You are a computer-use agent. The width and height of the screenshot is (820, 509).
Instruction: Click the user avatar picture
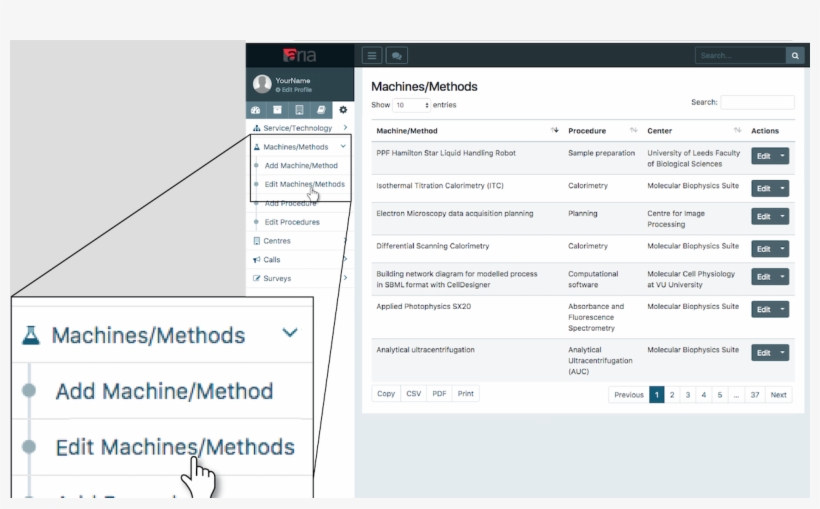point(262,84)
